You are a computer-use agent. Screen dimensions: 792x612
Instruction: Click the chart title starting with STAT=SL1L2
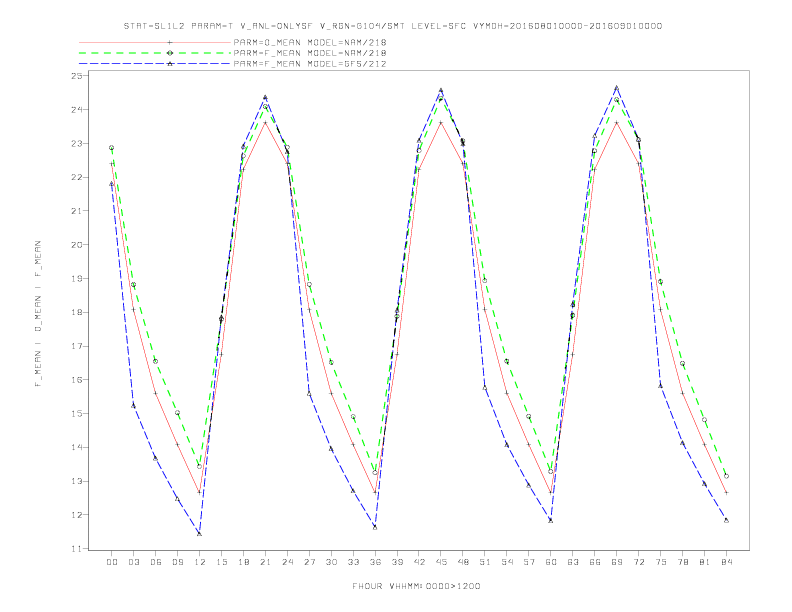(x=393, y=26)
